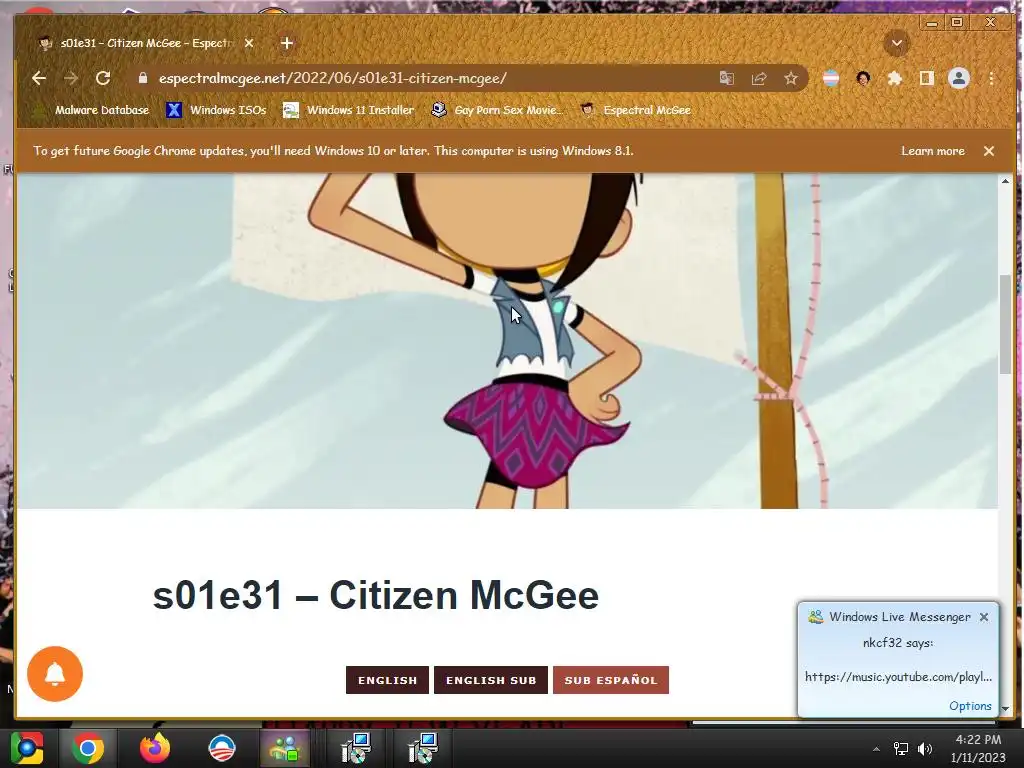Open the second installer icon on taskbar
This screenshot has width=1024, height=768.
click(423, 748)
